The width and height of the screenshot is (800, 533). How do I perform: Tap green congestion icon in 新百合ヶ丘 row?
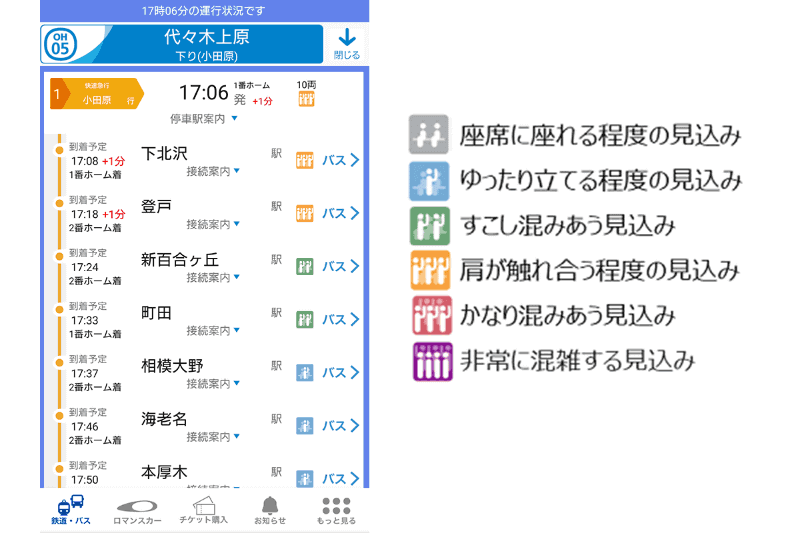coord(305,266)
